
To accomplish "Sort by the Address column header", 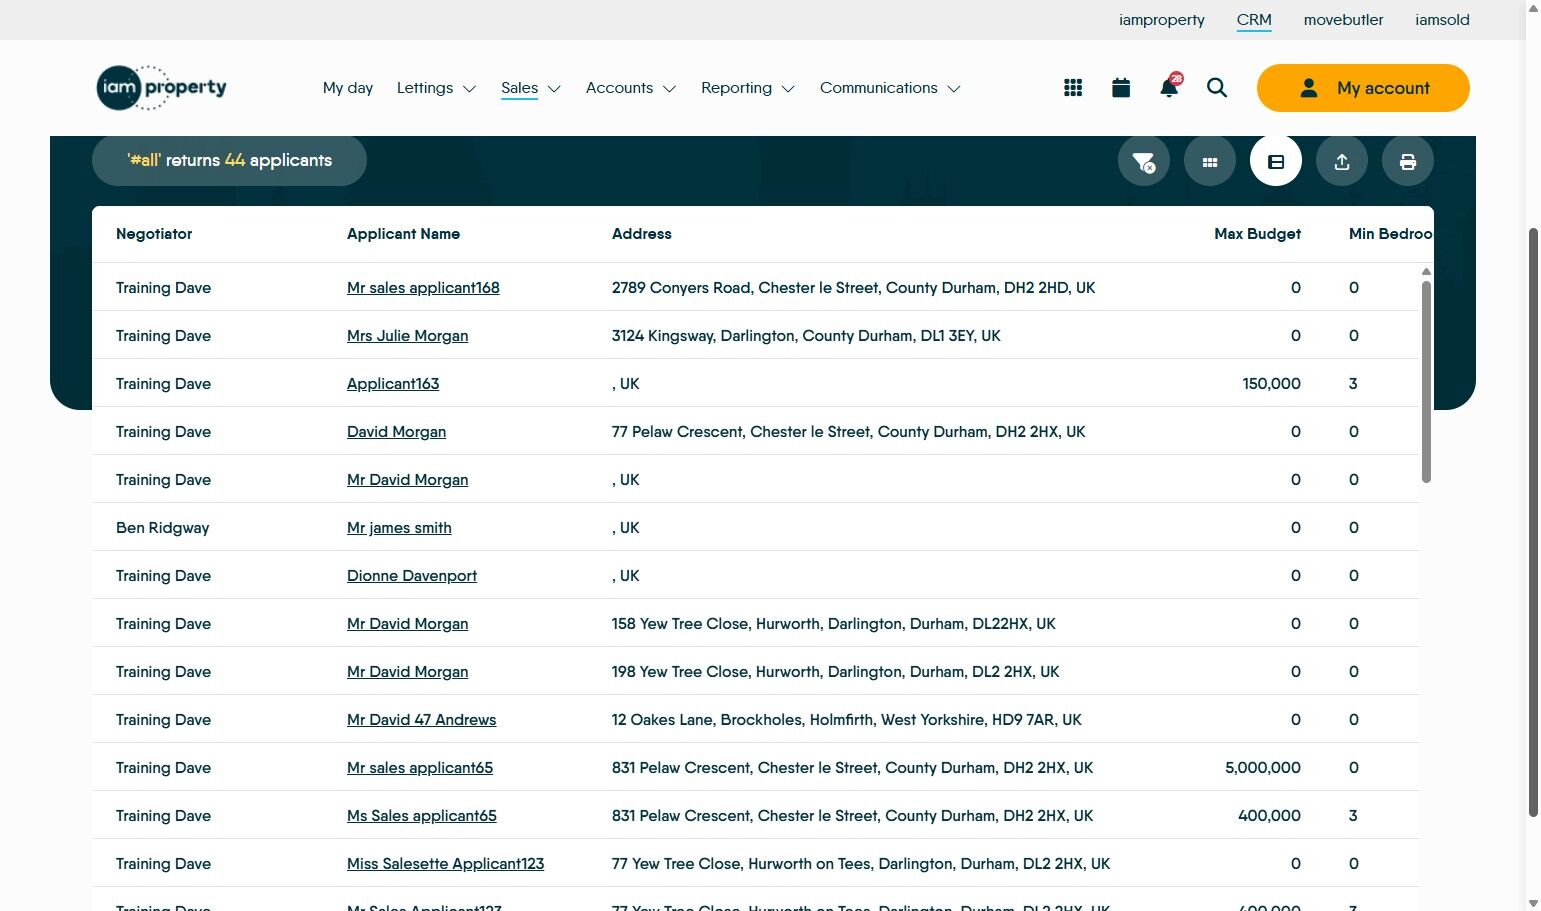I will point(642,234).
